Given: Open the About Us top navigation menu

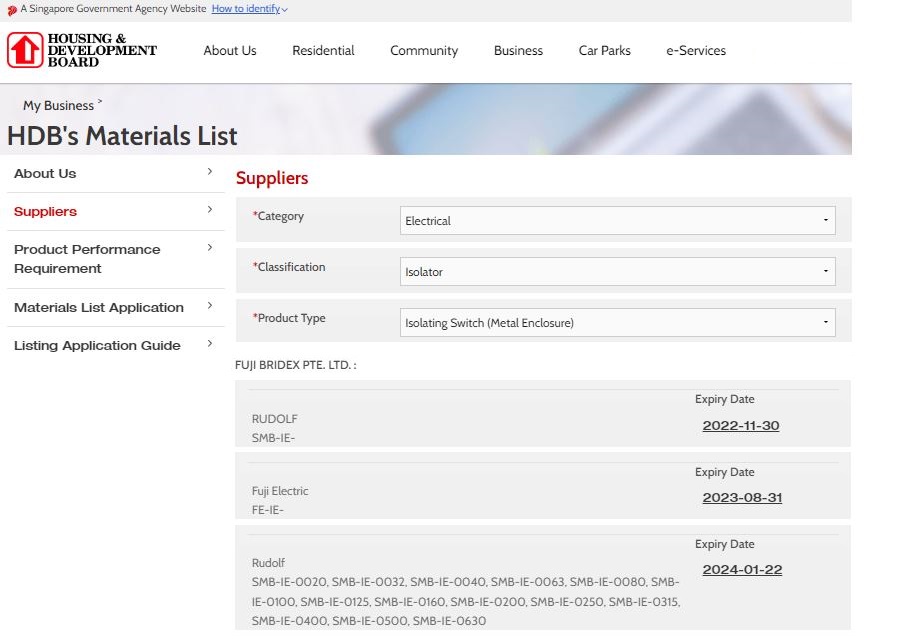Looking at the screenshot, I should pos(230,51).
